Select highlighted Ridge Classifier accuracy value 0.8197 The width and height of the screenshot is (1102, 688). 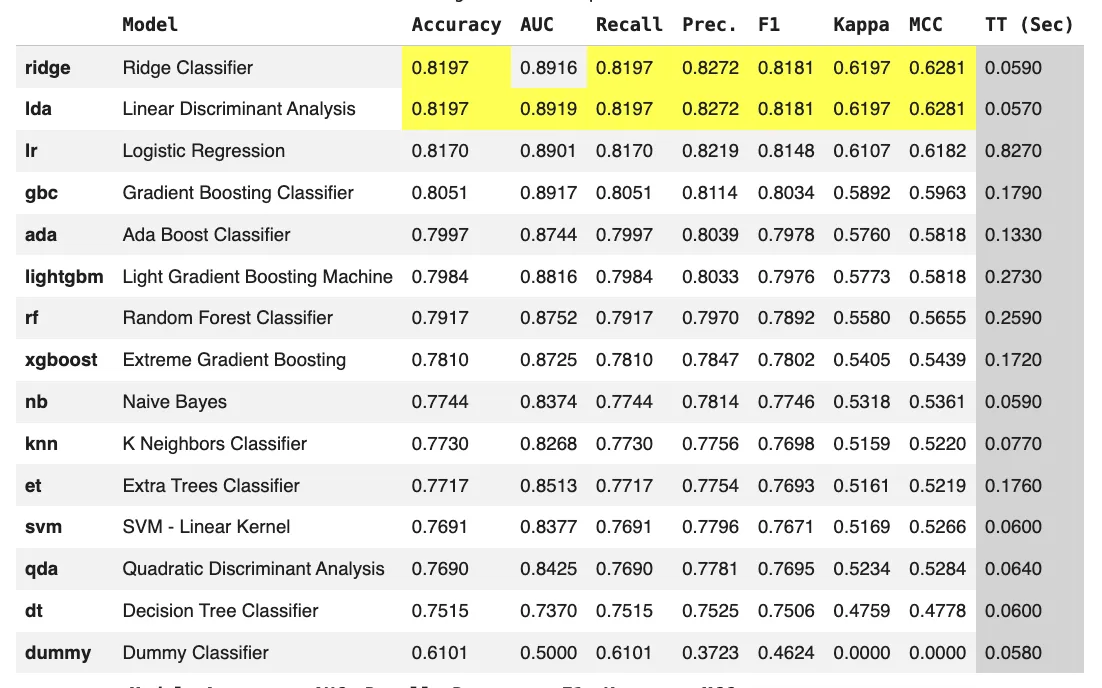point(440,68)
